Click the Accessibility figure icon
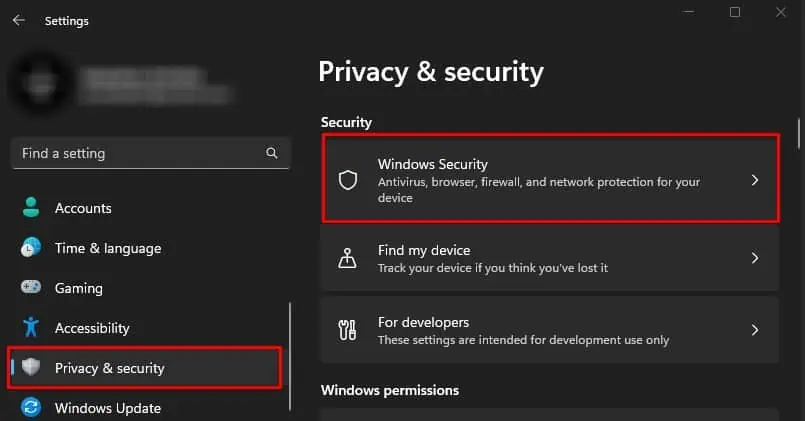 point(31,328)
